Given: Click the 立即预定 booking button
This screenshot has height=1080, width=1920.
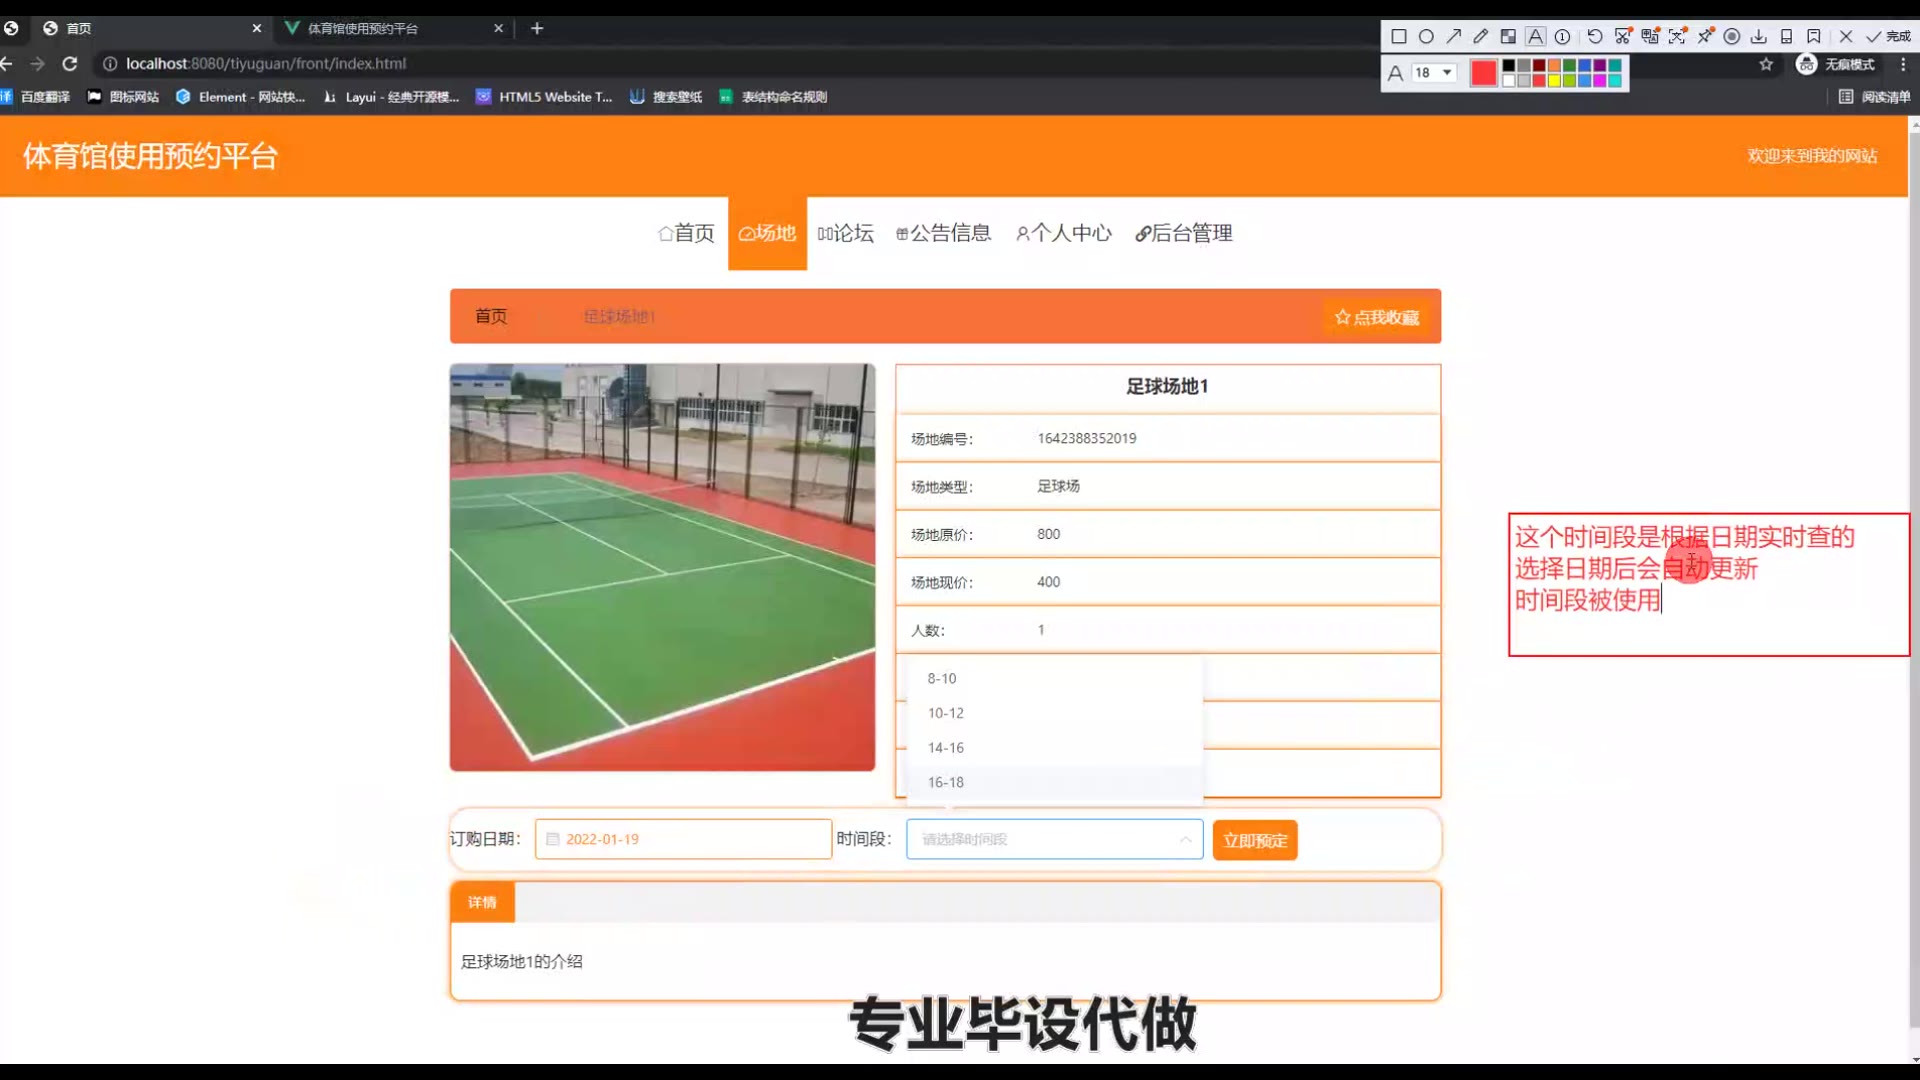Looking at the screenshot, I should coord(1255,840).
